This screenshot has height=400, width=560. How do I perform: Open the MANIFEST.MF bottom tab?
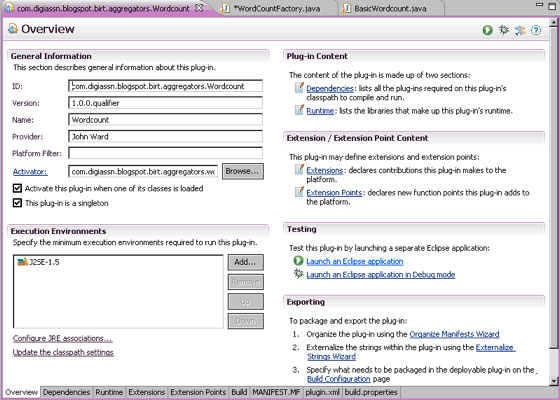point(276,392)
